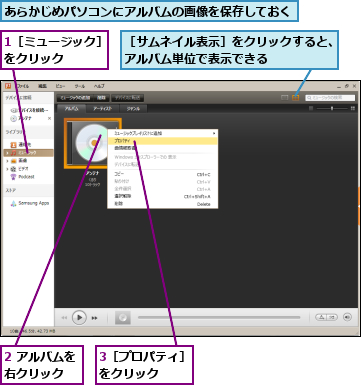Click the next track button
Viewport: 361px width, 385px height.
(x=95, y=318)
